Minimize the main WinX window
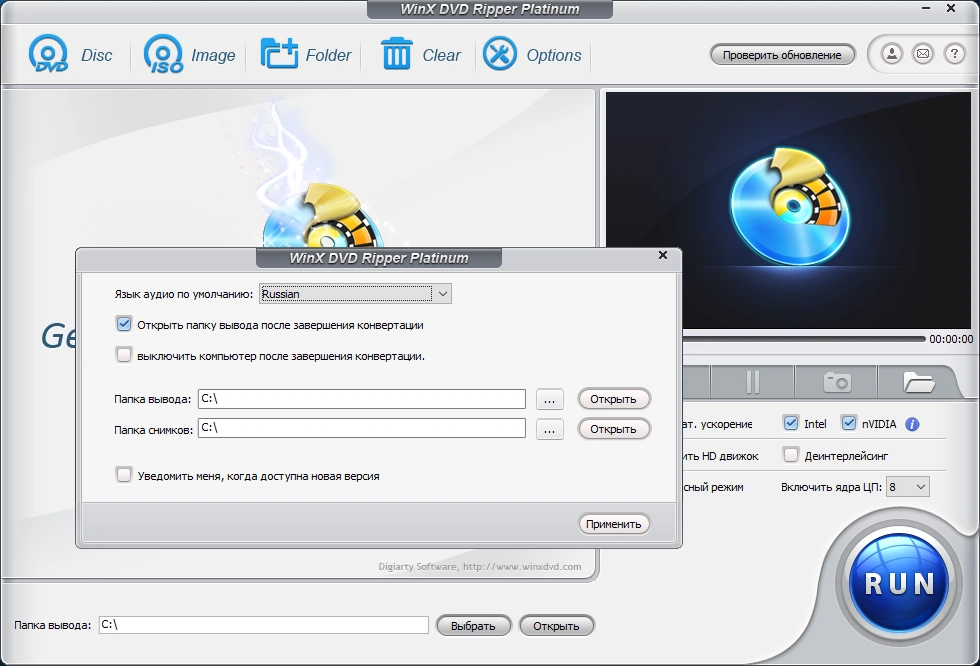Image resolution: width=980 pixels, height=666 pixels. (x=926, y=8)
